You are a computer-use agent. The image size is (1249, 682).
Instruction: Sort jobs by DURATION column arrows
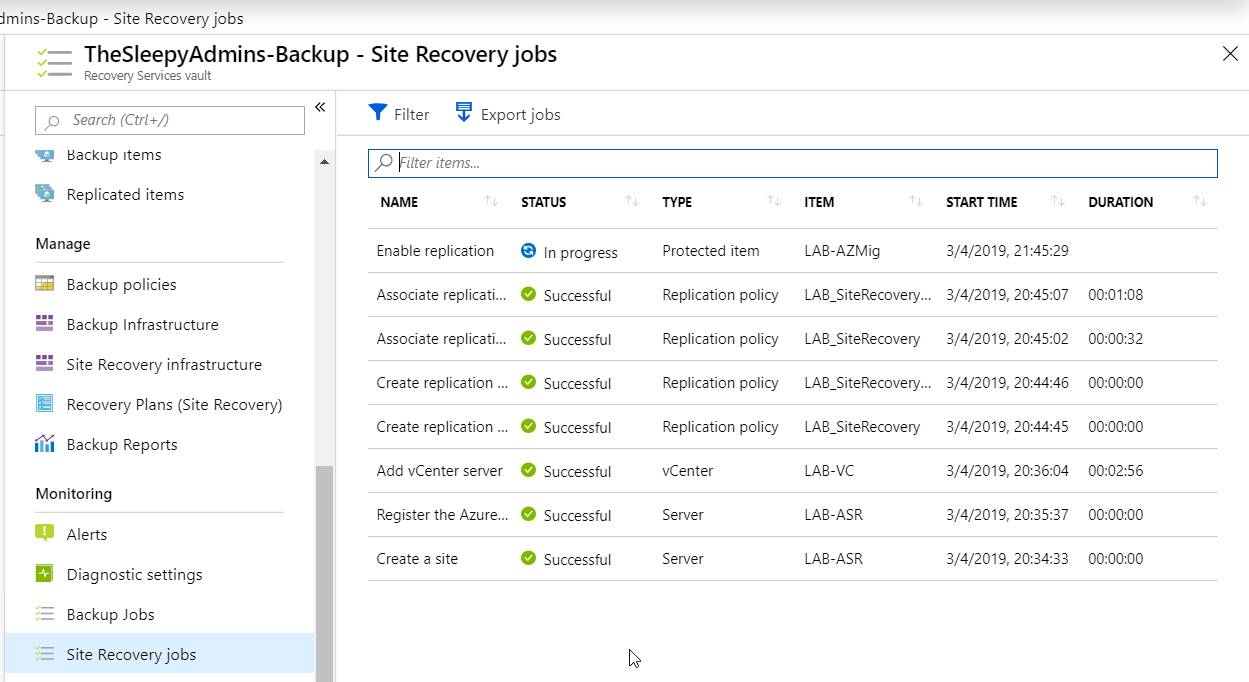pos(1200,202)
